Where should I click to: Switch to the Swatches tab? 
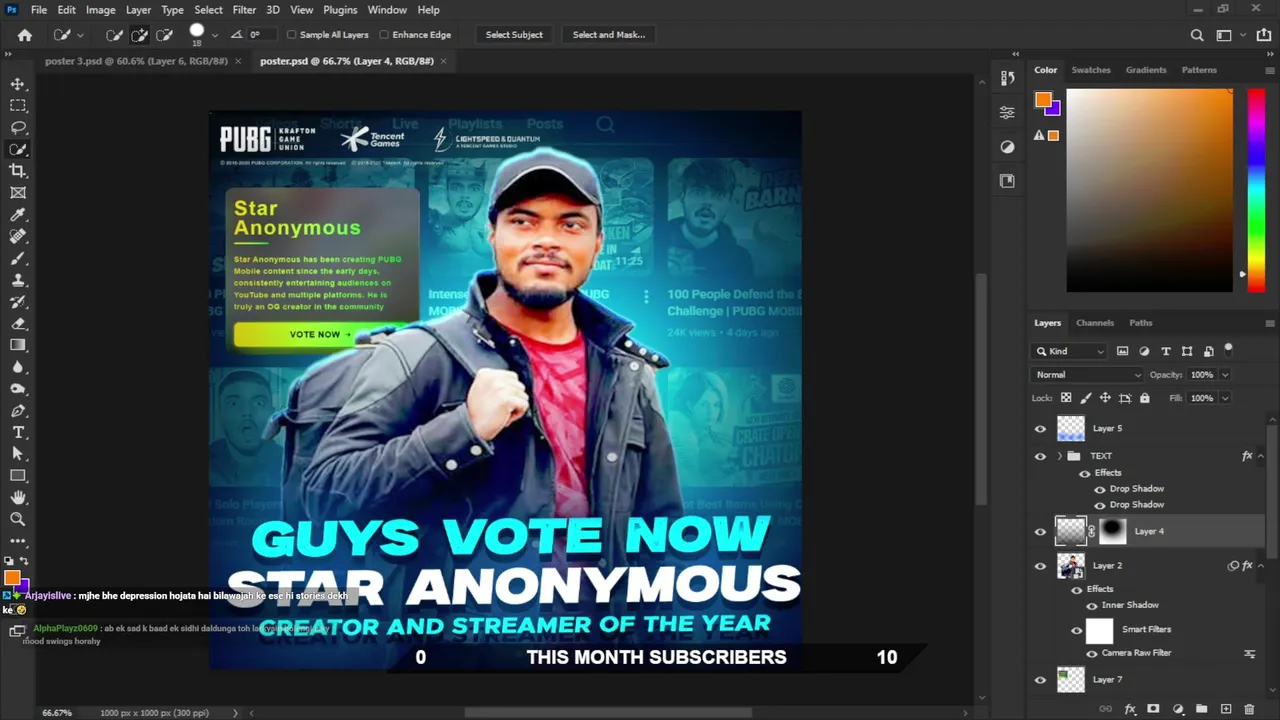coord(1091,70)
